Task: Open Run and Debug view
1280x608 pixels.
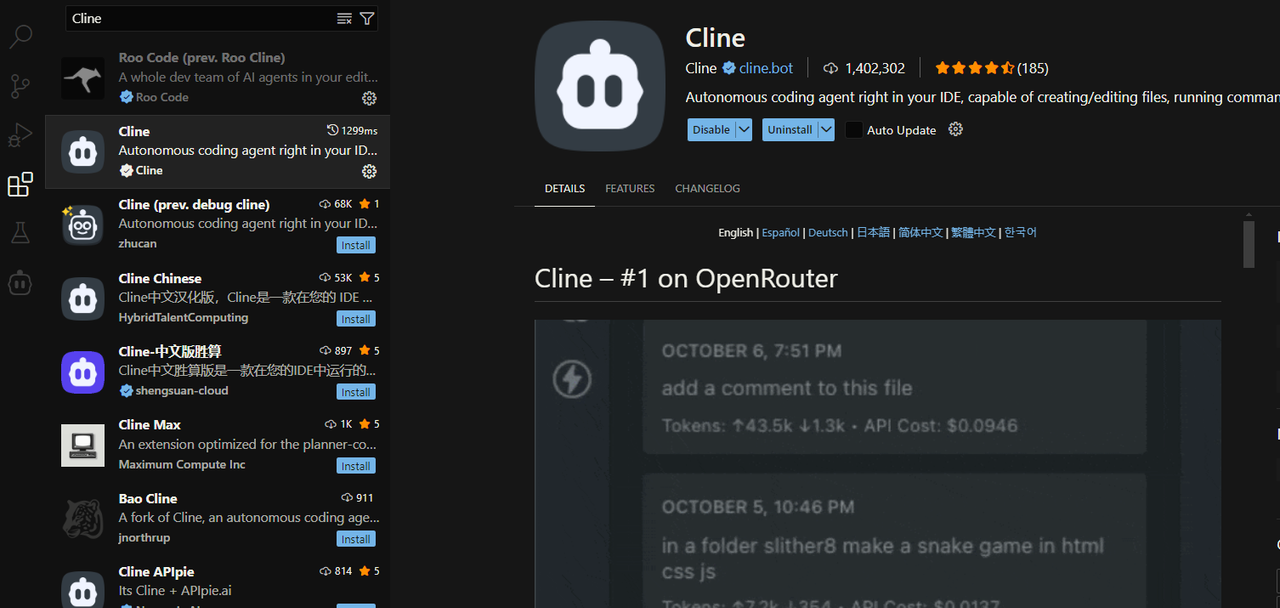Action: 20,135
